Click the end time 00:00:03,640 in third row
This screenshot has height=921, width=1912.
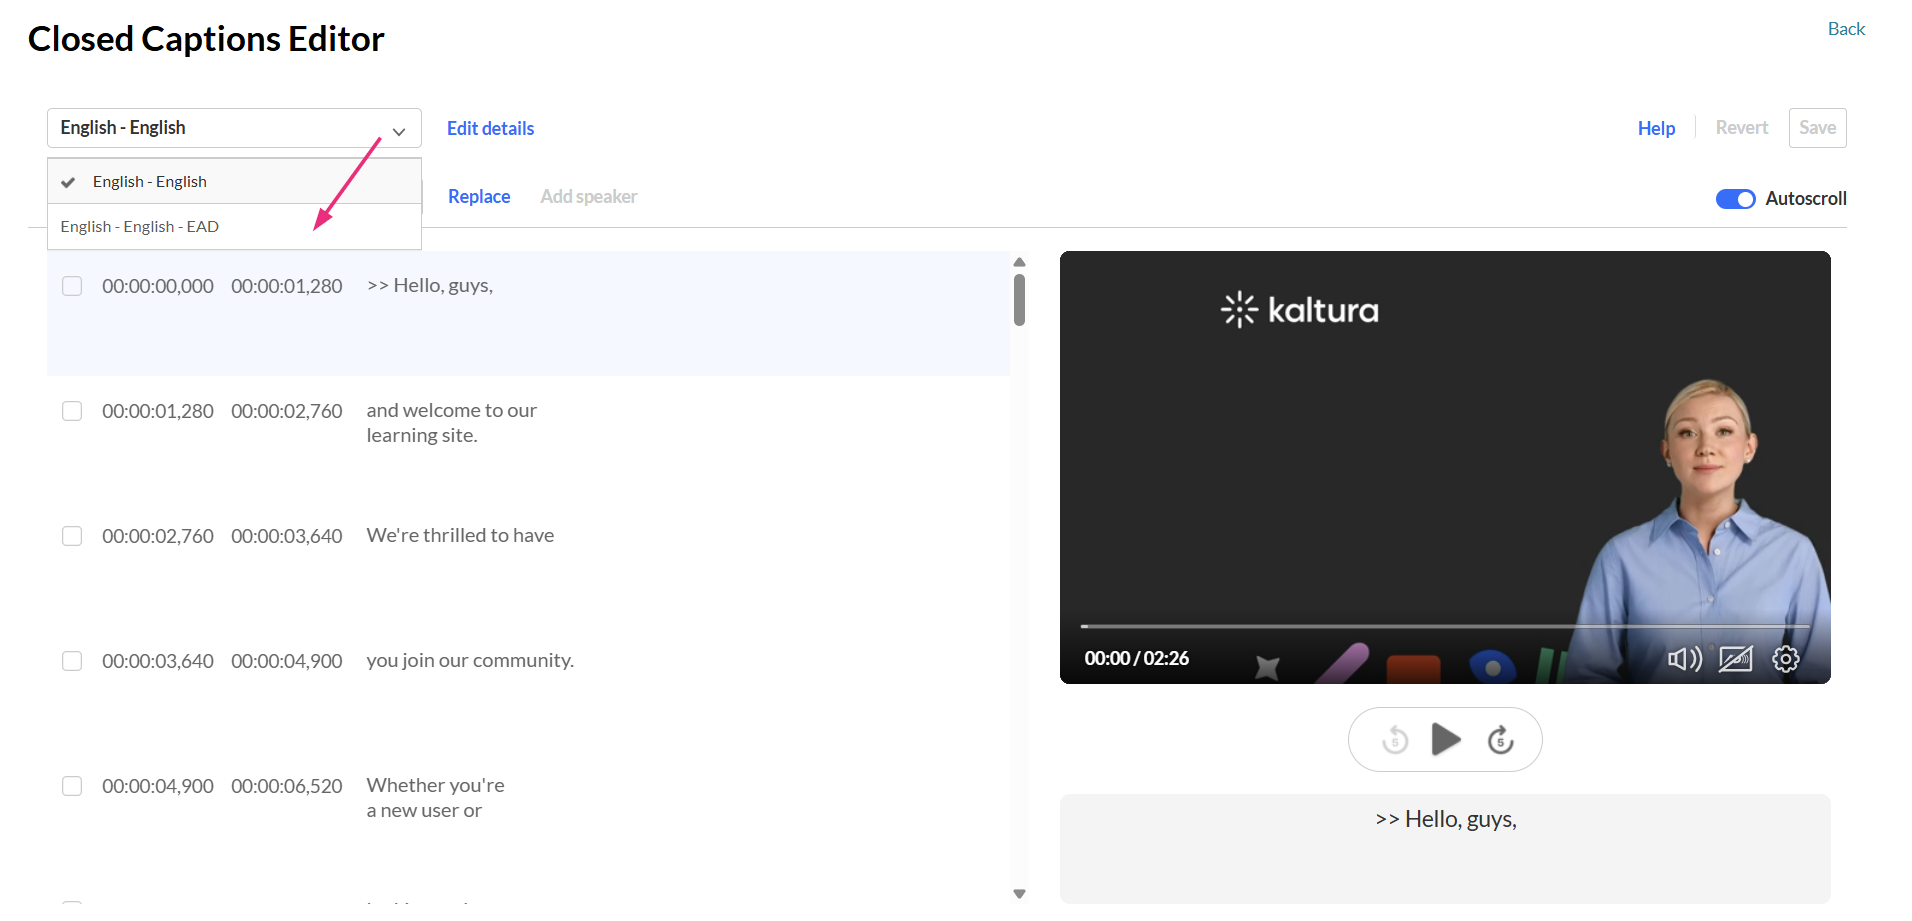287,536
